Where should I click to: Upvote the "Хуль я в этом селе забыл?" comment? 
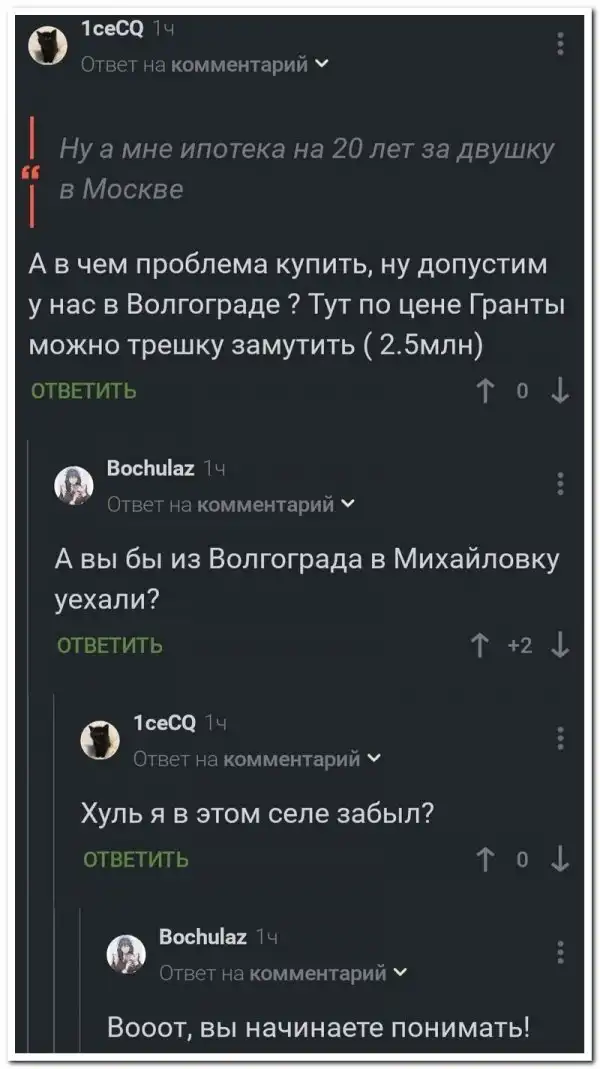487,859
